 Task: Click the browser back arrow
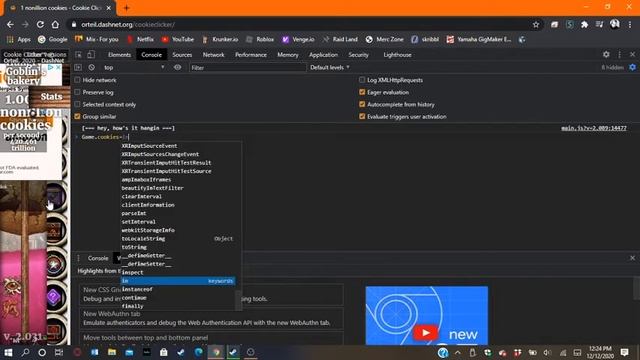point(10,24)
